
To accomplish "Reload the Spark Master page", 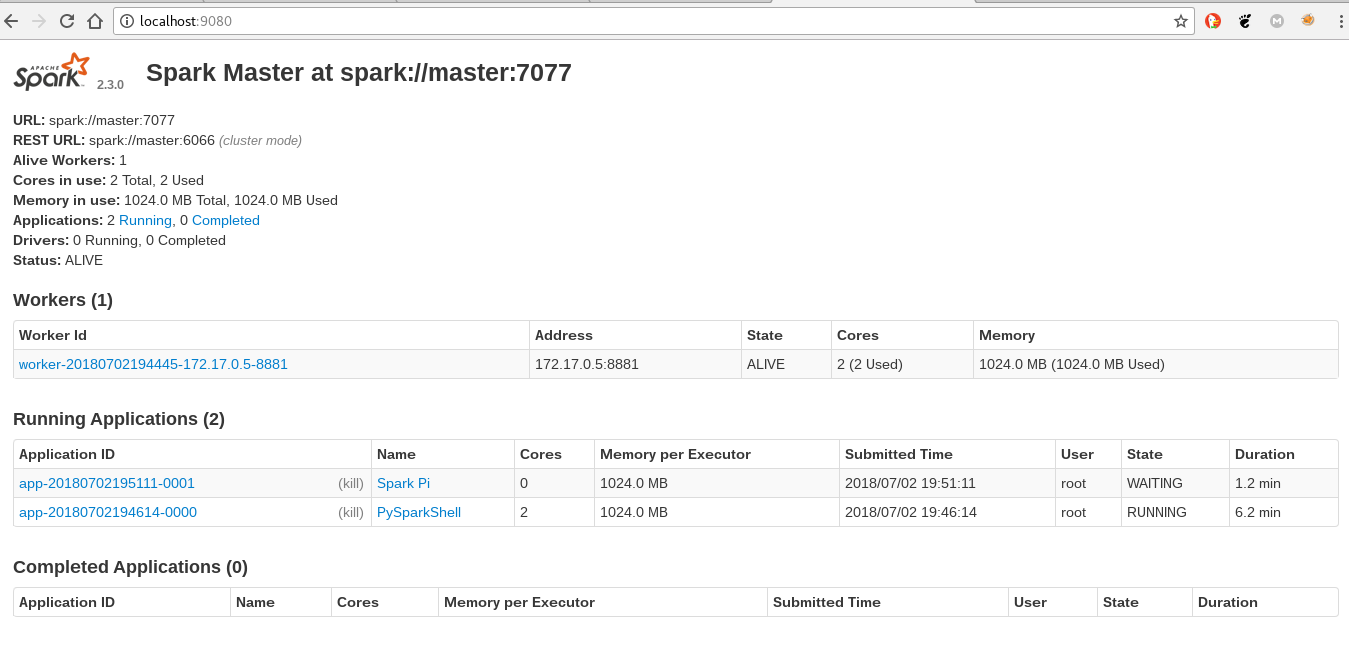I will click(x=67, y=21).
